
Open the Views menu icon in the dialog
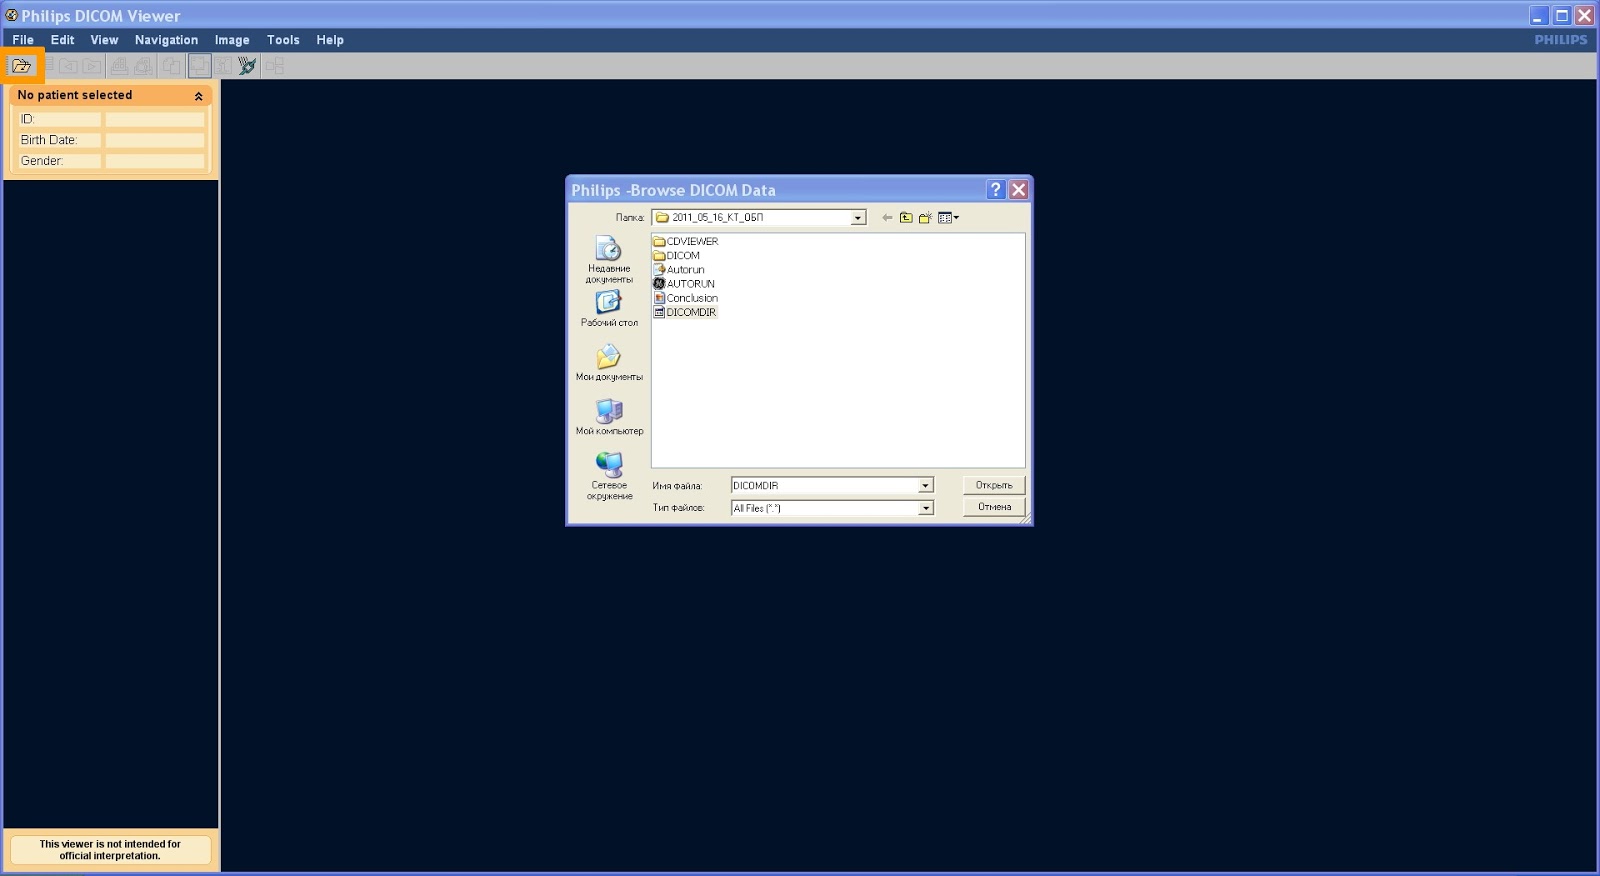(x=948, y=217)
